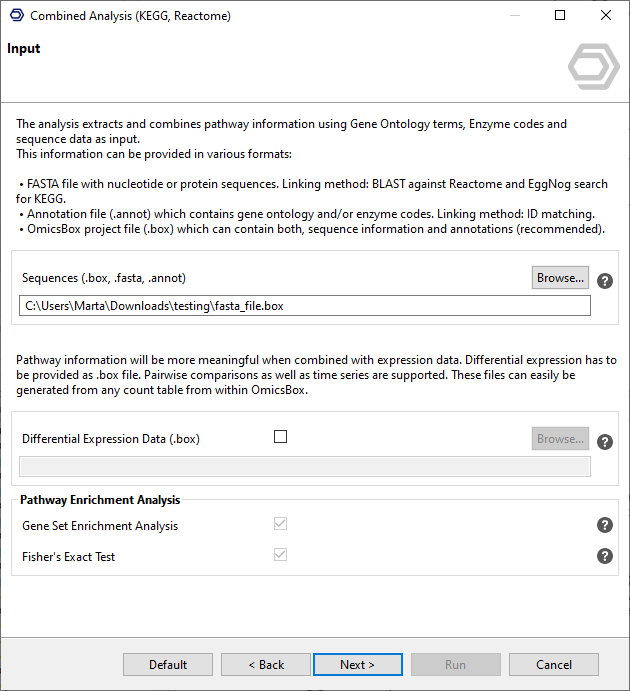Click the Sequences file path field
Viewport: 630px width, 691px height.
tap(305, 306)
